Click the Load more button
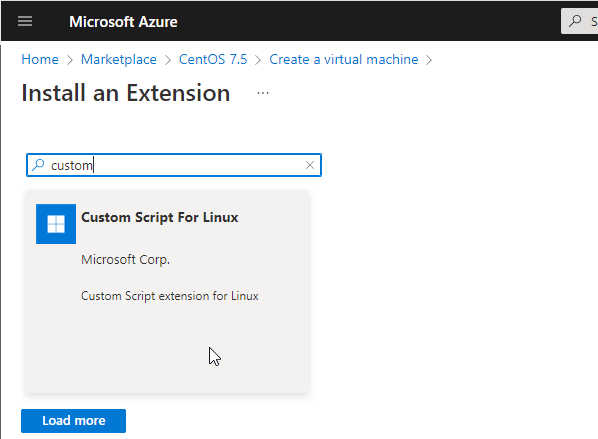Image resolution: width=598 pixels, height=439 pixels. [74, 421]
